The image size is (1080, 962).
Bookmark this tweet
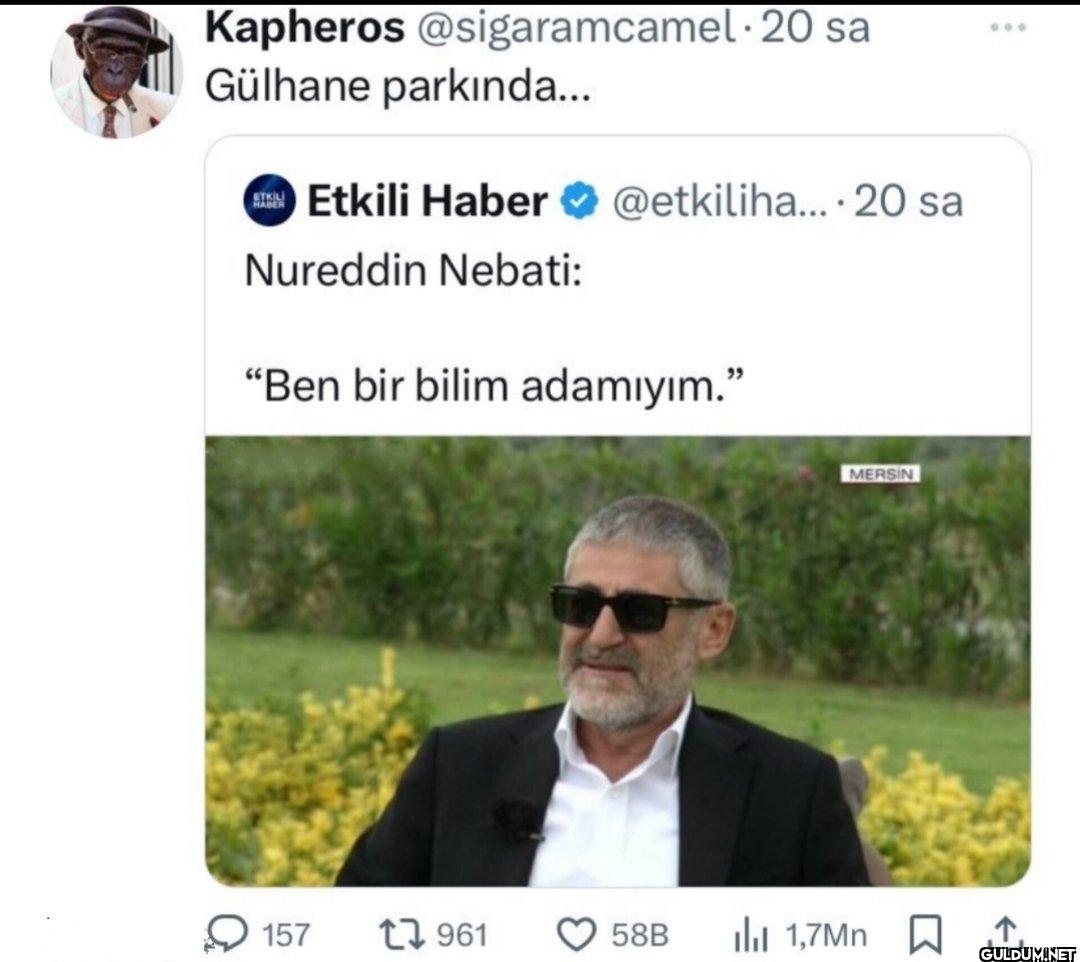point(925,935)
